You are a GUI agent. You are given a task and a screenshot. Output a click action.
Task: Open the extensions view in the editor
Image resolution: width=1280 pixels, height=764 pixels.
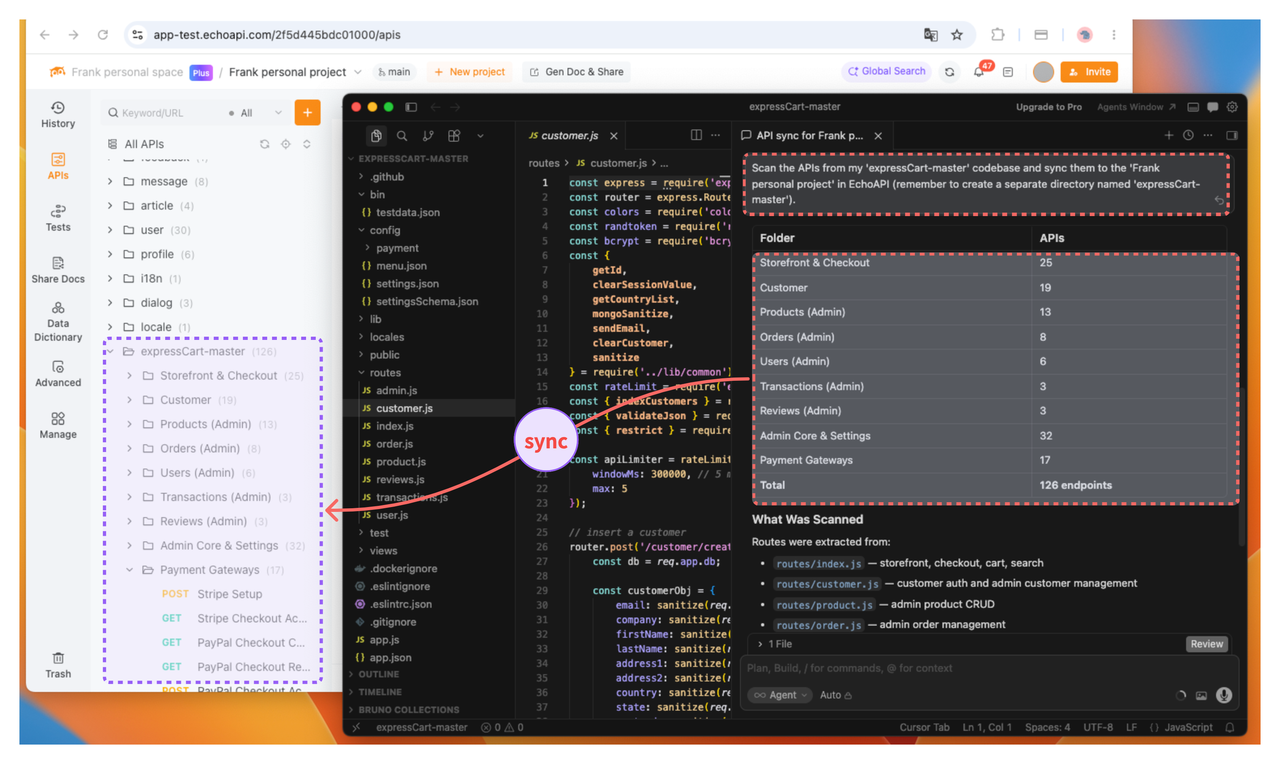pos(454,136)
